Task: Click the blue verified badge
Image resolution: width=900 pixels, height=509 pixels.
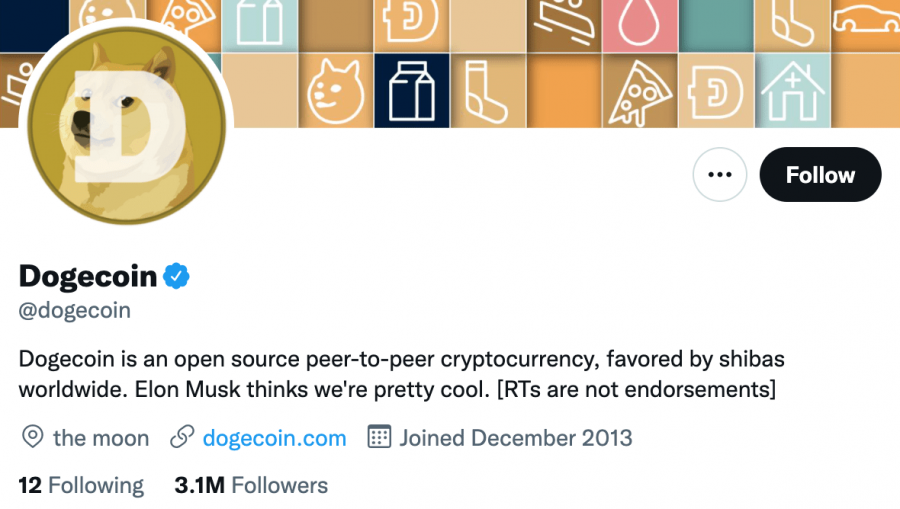Action: tap(177, 276)
